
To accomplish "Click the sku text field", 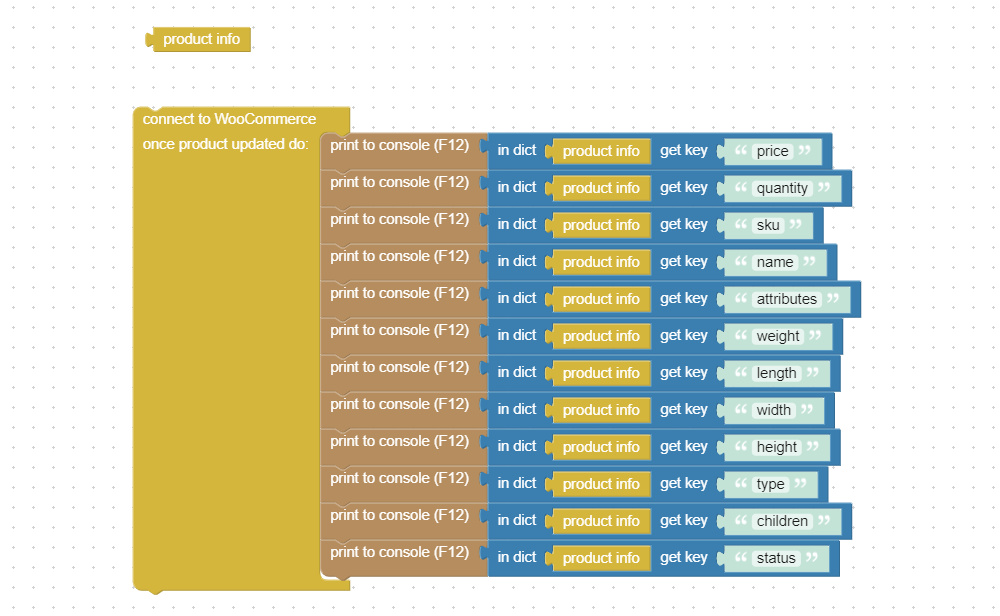I will point(768,225).
